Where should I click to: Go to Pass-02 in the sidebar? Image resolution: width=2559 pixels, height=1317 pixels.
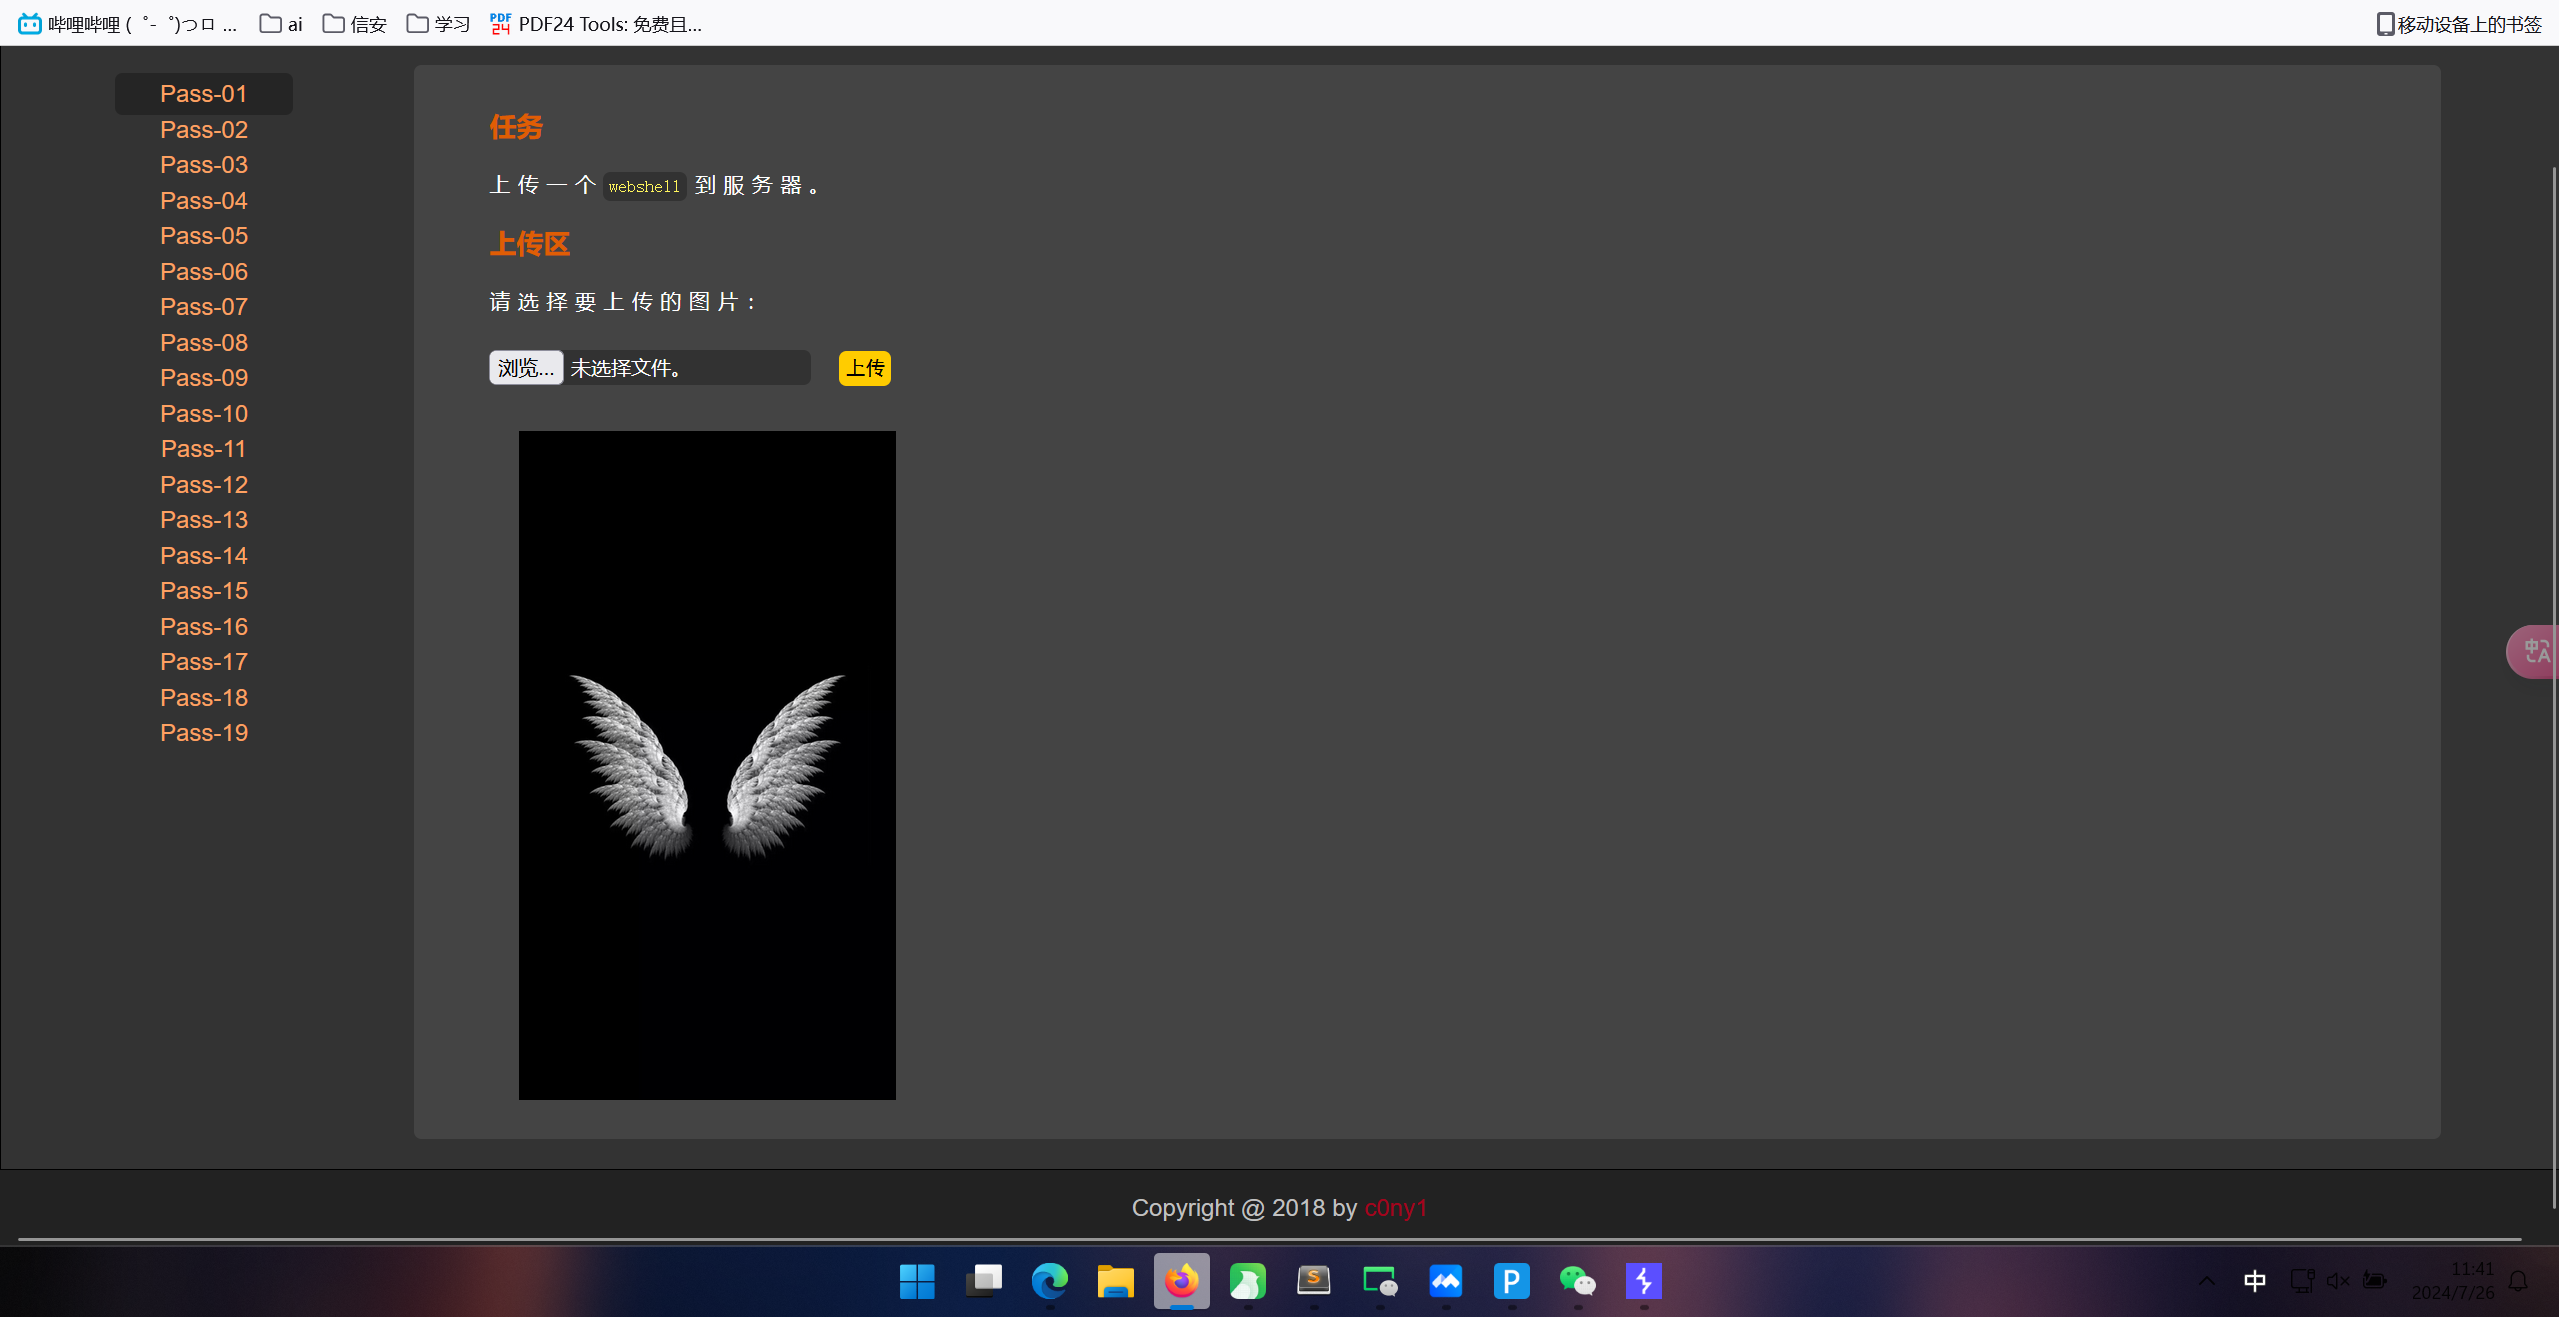pos(204,130)
